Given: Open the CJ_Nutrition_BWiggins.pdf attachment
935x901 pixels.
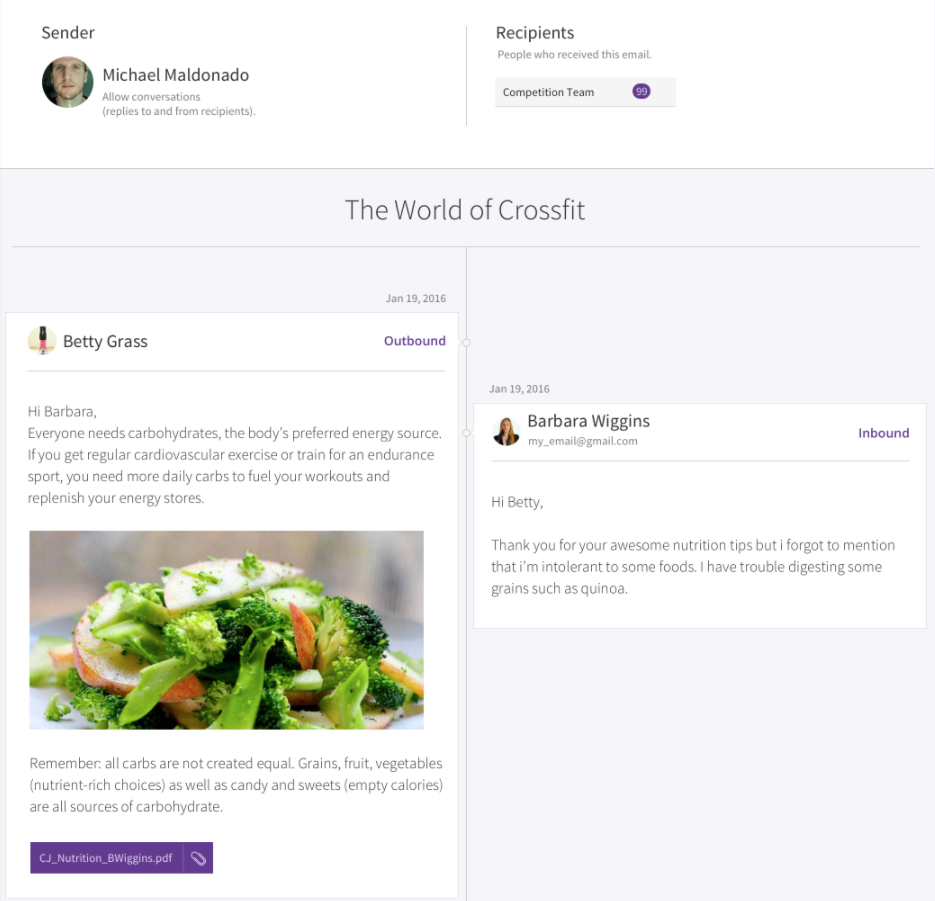Looking at the screenshot, I should click(106, 857).
